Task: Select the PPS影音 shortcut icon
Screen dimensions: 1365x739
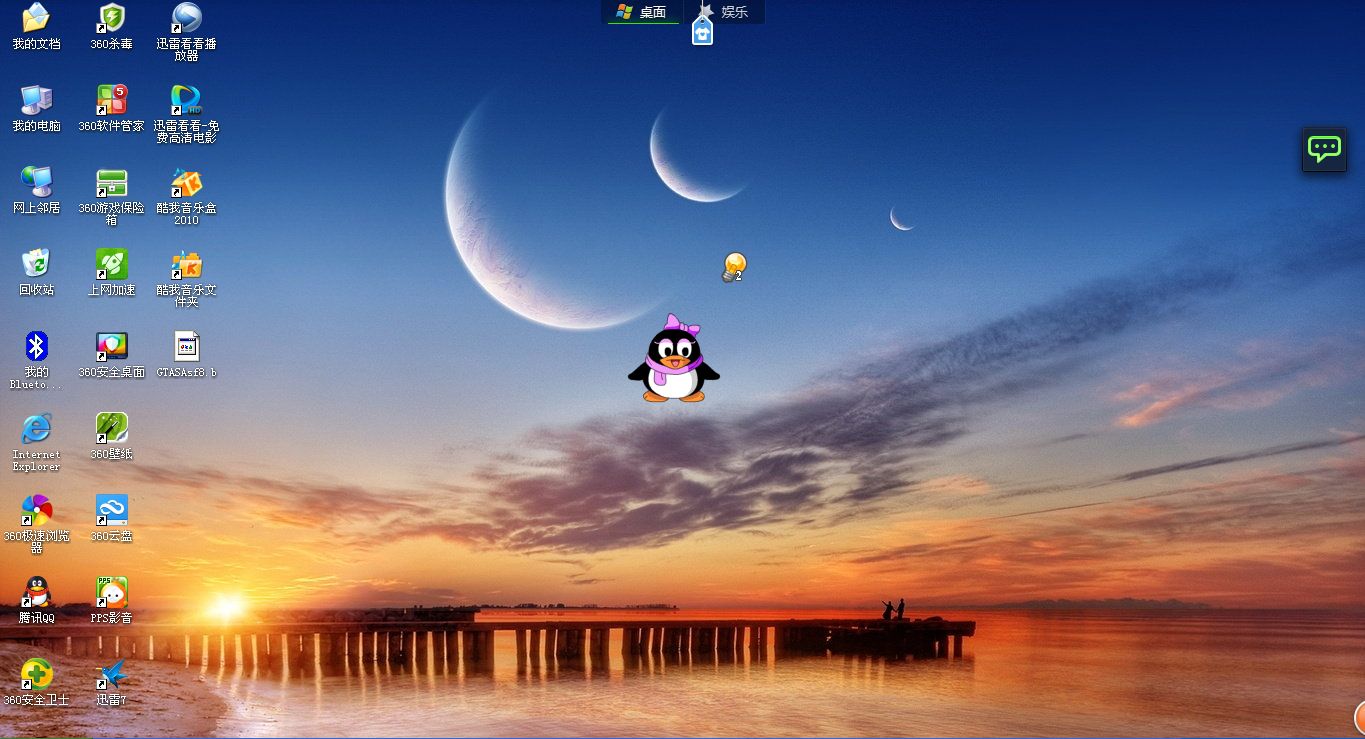Action: [111, 592]
